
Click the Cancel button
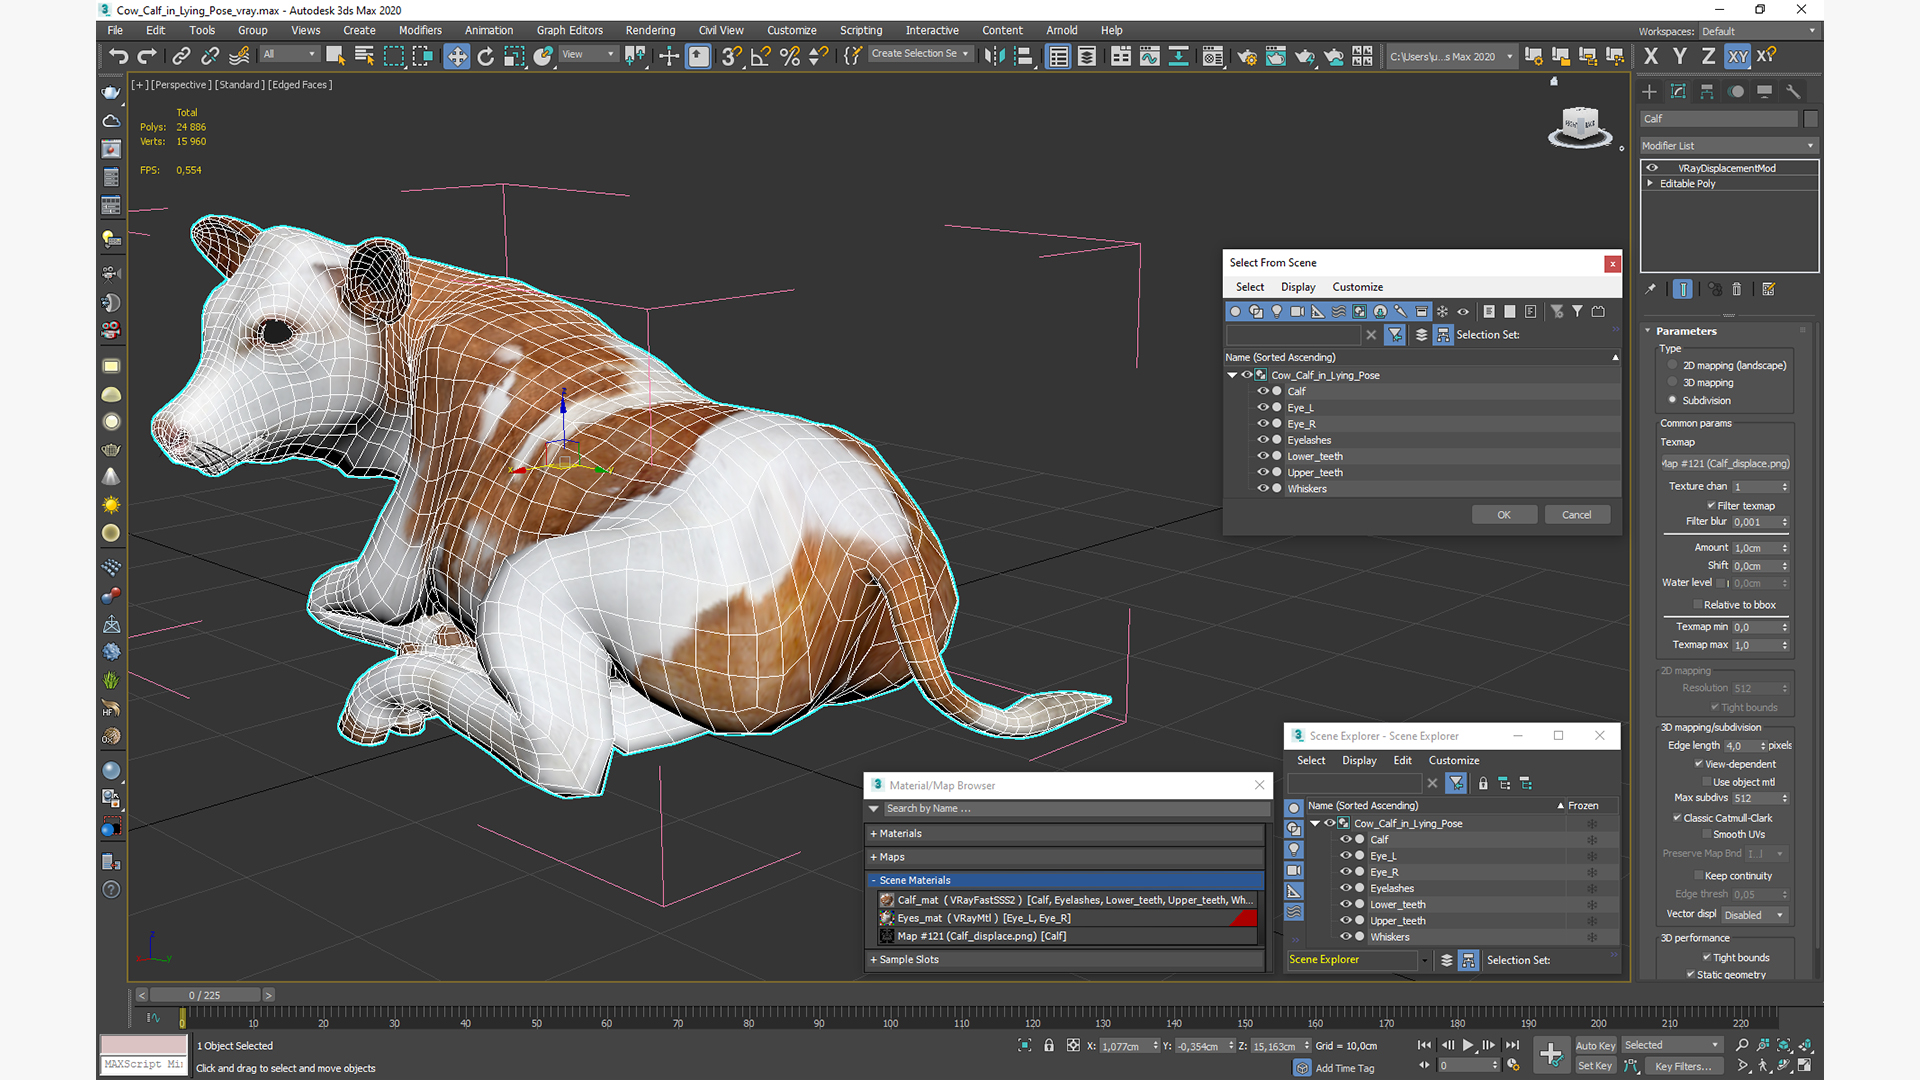(x=1576, y=515)
